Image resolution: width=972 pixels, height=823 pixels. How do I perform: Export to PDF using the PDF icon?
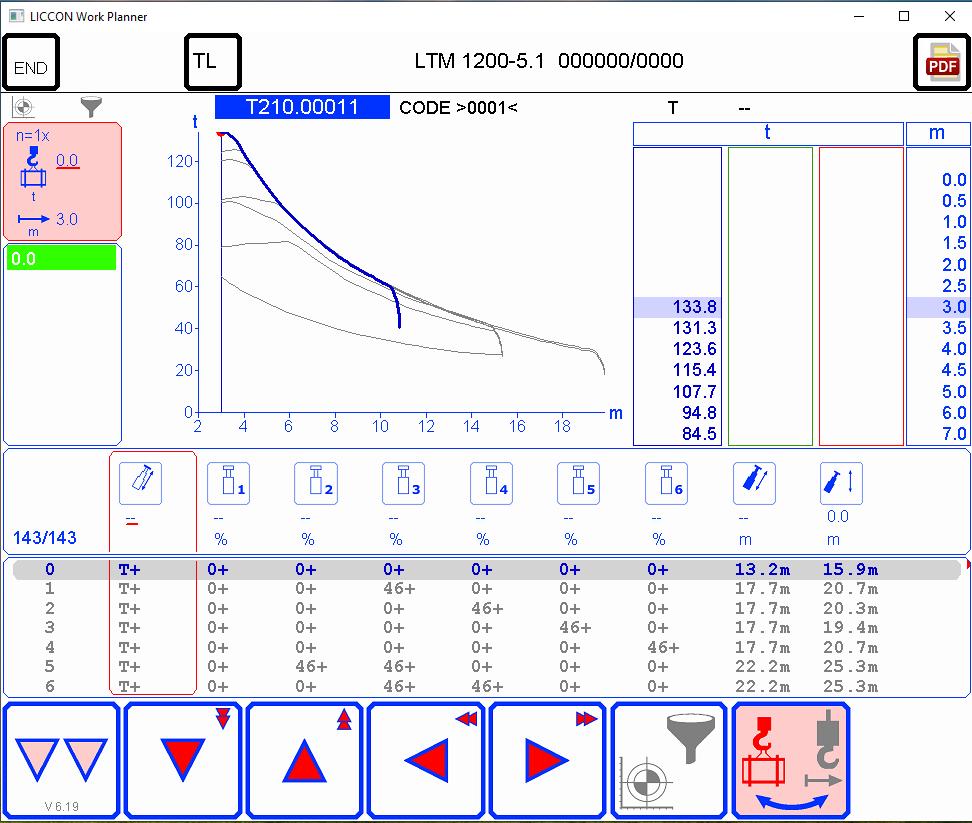(x=942, y=62)
